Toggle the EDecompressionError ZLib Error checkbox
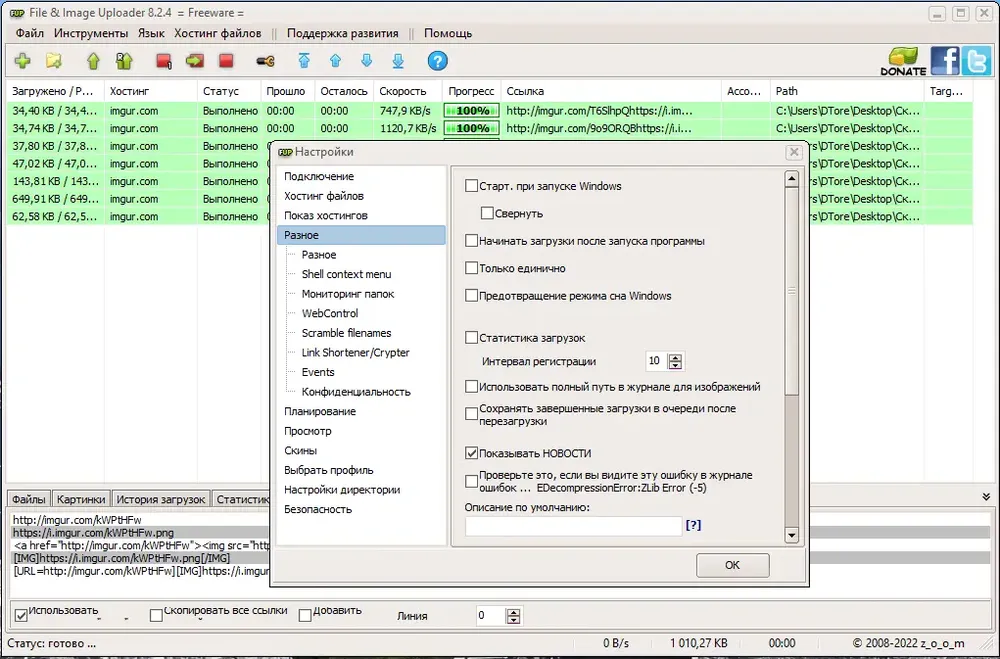Screen dimensions: 1000x659 (471, 481)
